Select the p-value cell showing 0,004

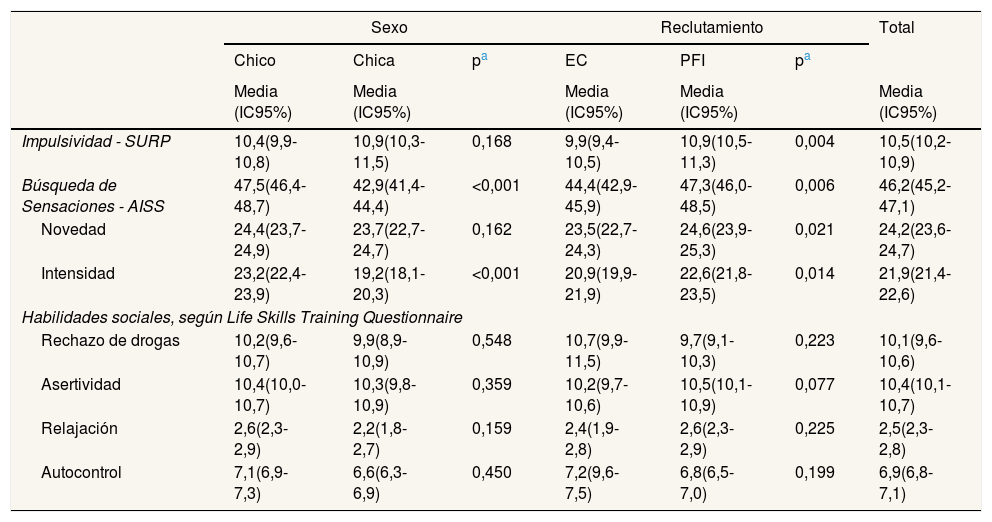pyautogui.click(x=814, y=141)
